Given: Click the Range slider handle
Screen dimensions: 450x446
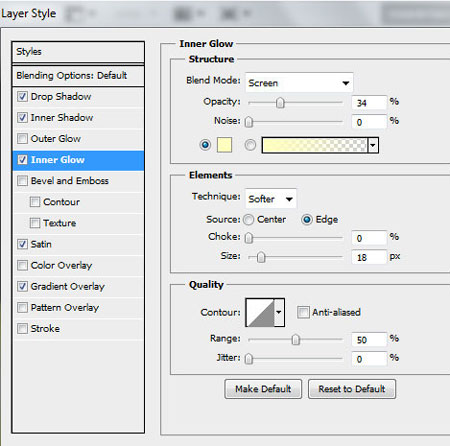Looking at the screenshot, I should pos(296,340).
